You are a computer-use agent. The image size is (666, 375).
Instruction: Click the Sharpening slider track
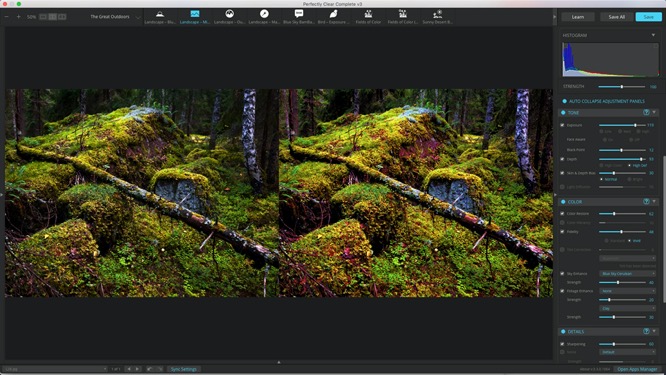point(622,344)
